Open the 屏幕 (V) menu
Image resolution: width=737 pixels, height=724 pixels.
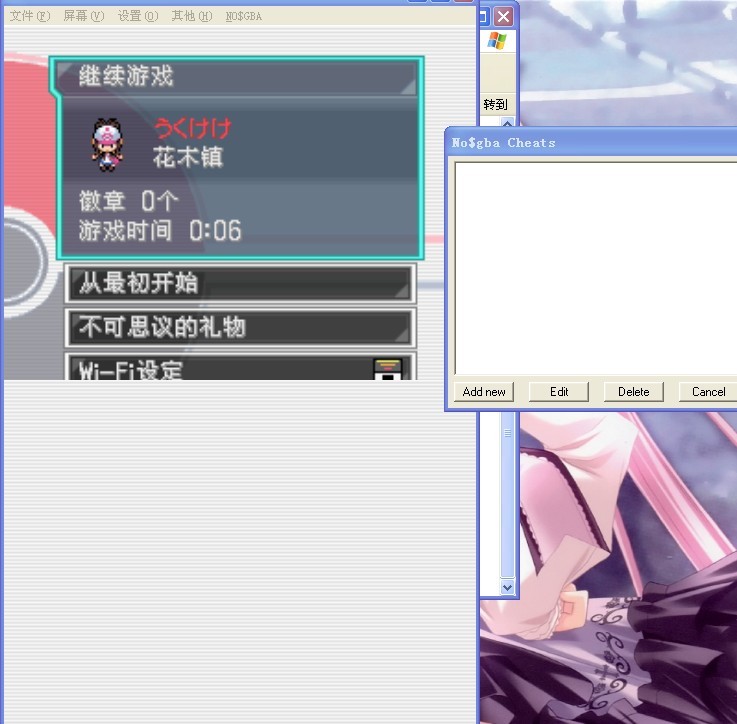84,16
